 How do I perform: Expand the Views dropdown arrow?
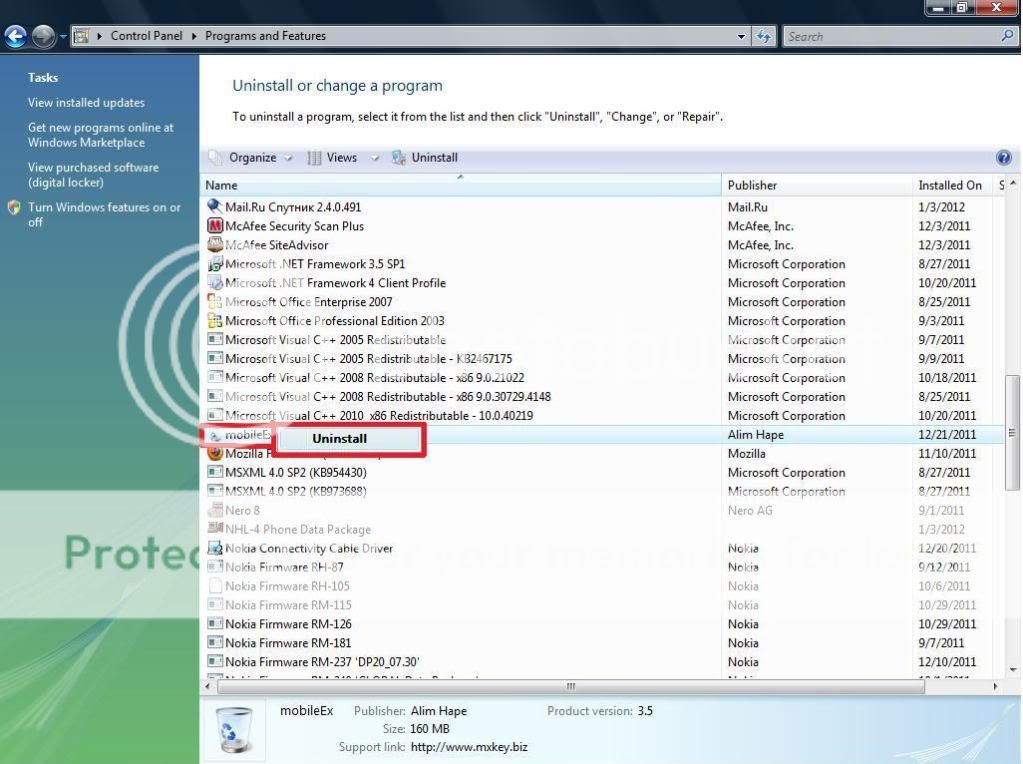point(375,158)
